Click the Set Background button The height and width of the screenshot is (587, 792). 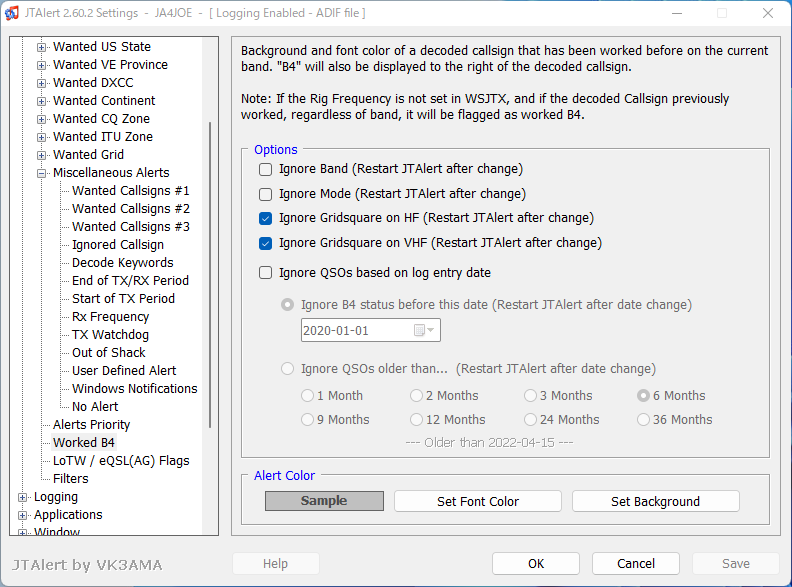coord(656,501)
